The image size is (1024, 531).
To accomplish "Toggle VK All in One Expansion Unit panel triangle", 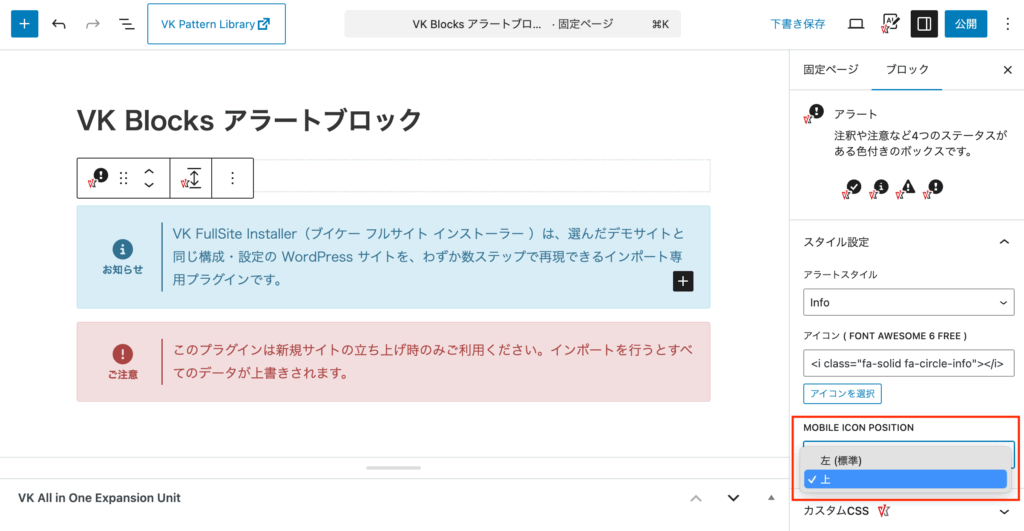I will [771, 498].
